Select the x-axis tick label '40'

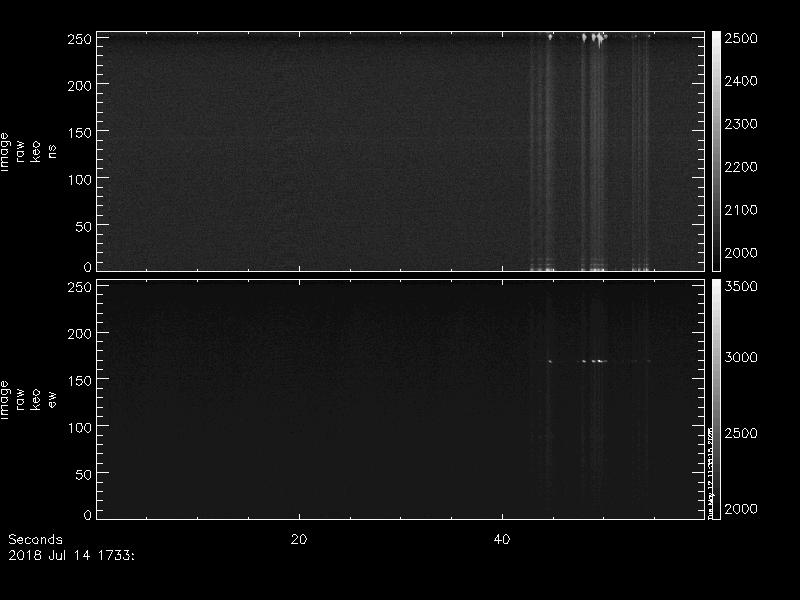point(502,539)
